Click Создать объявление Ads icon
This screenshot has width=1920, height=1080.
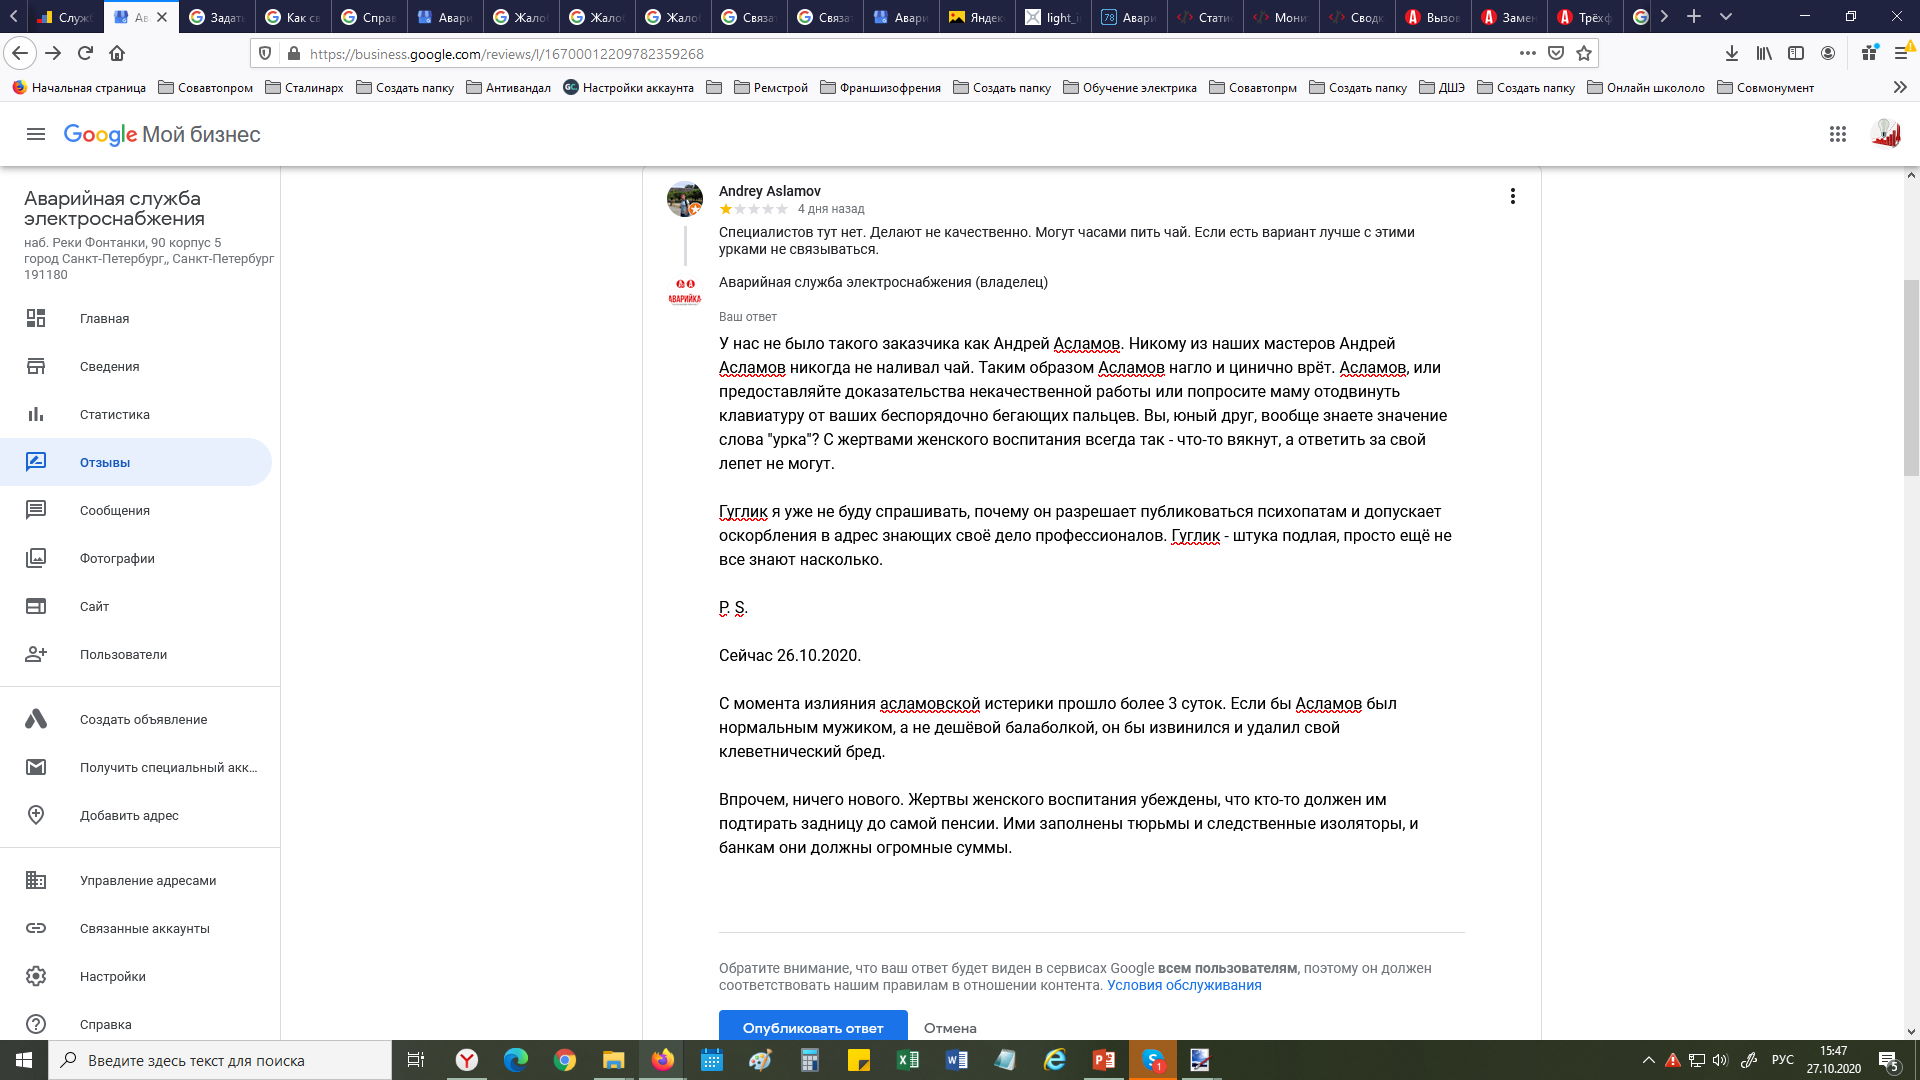tap(36, 719)
